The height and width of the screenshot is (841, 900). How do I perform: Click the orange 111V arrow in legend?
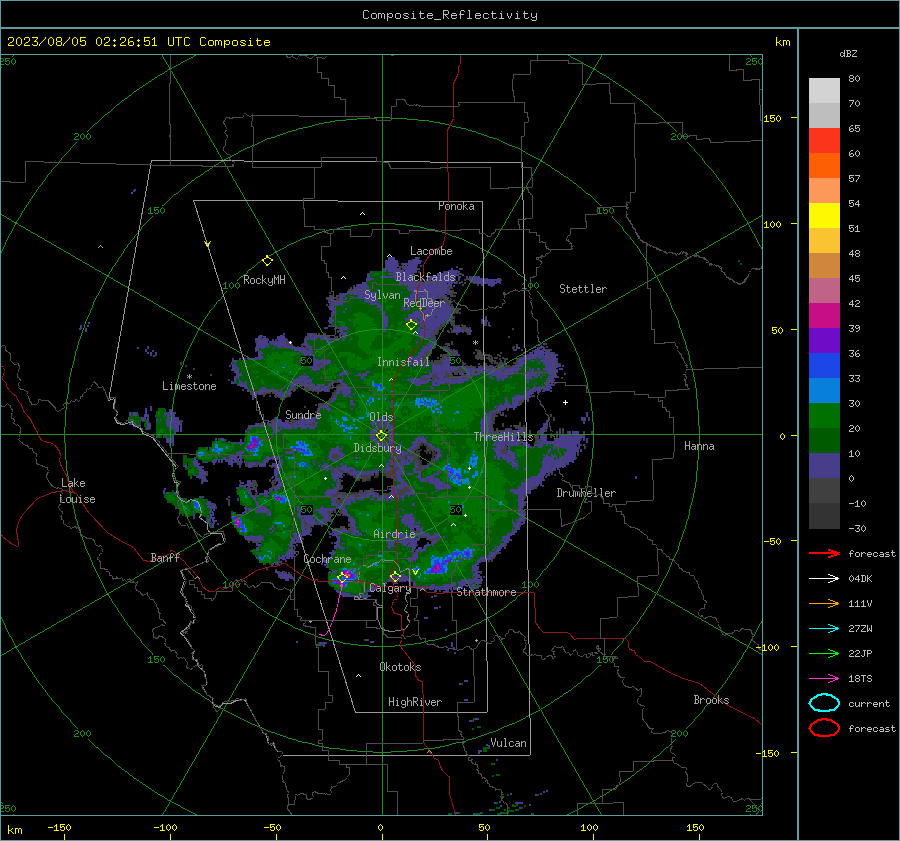coord(824,603)
